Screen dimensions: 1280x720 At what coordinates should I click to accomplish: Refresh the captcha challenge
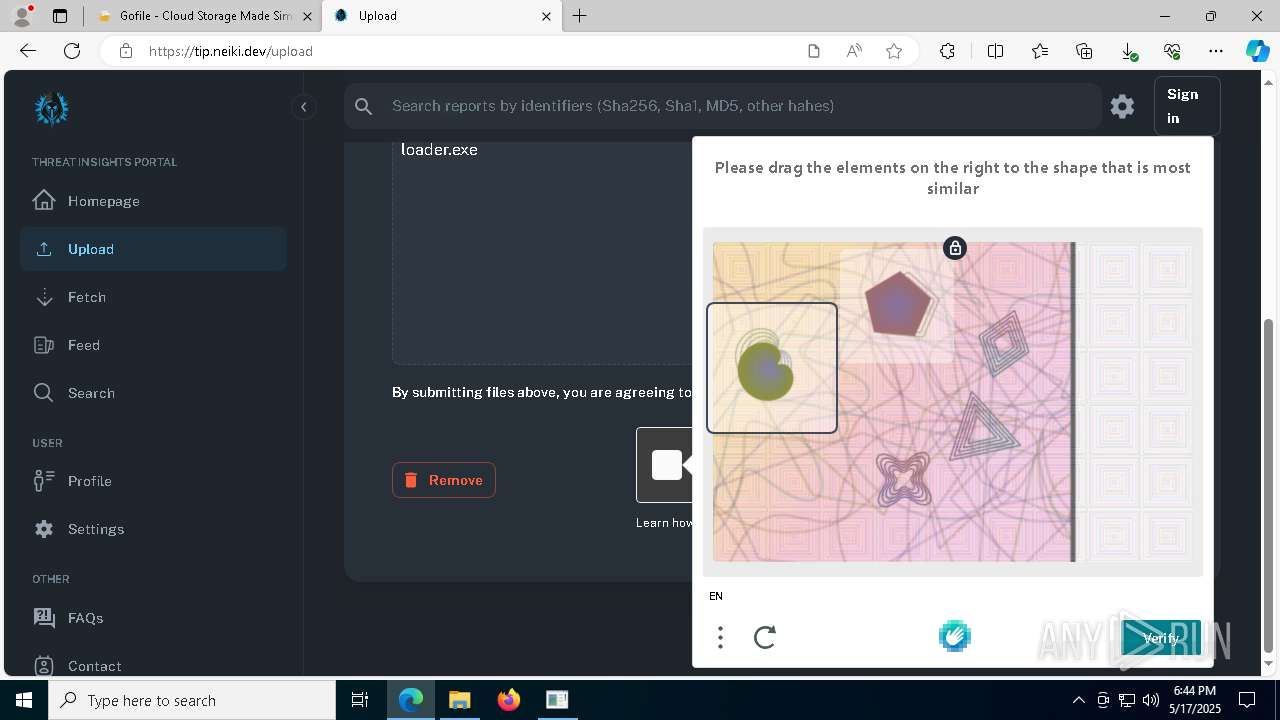click(765, 637)
